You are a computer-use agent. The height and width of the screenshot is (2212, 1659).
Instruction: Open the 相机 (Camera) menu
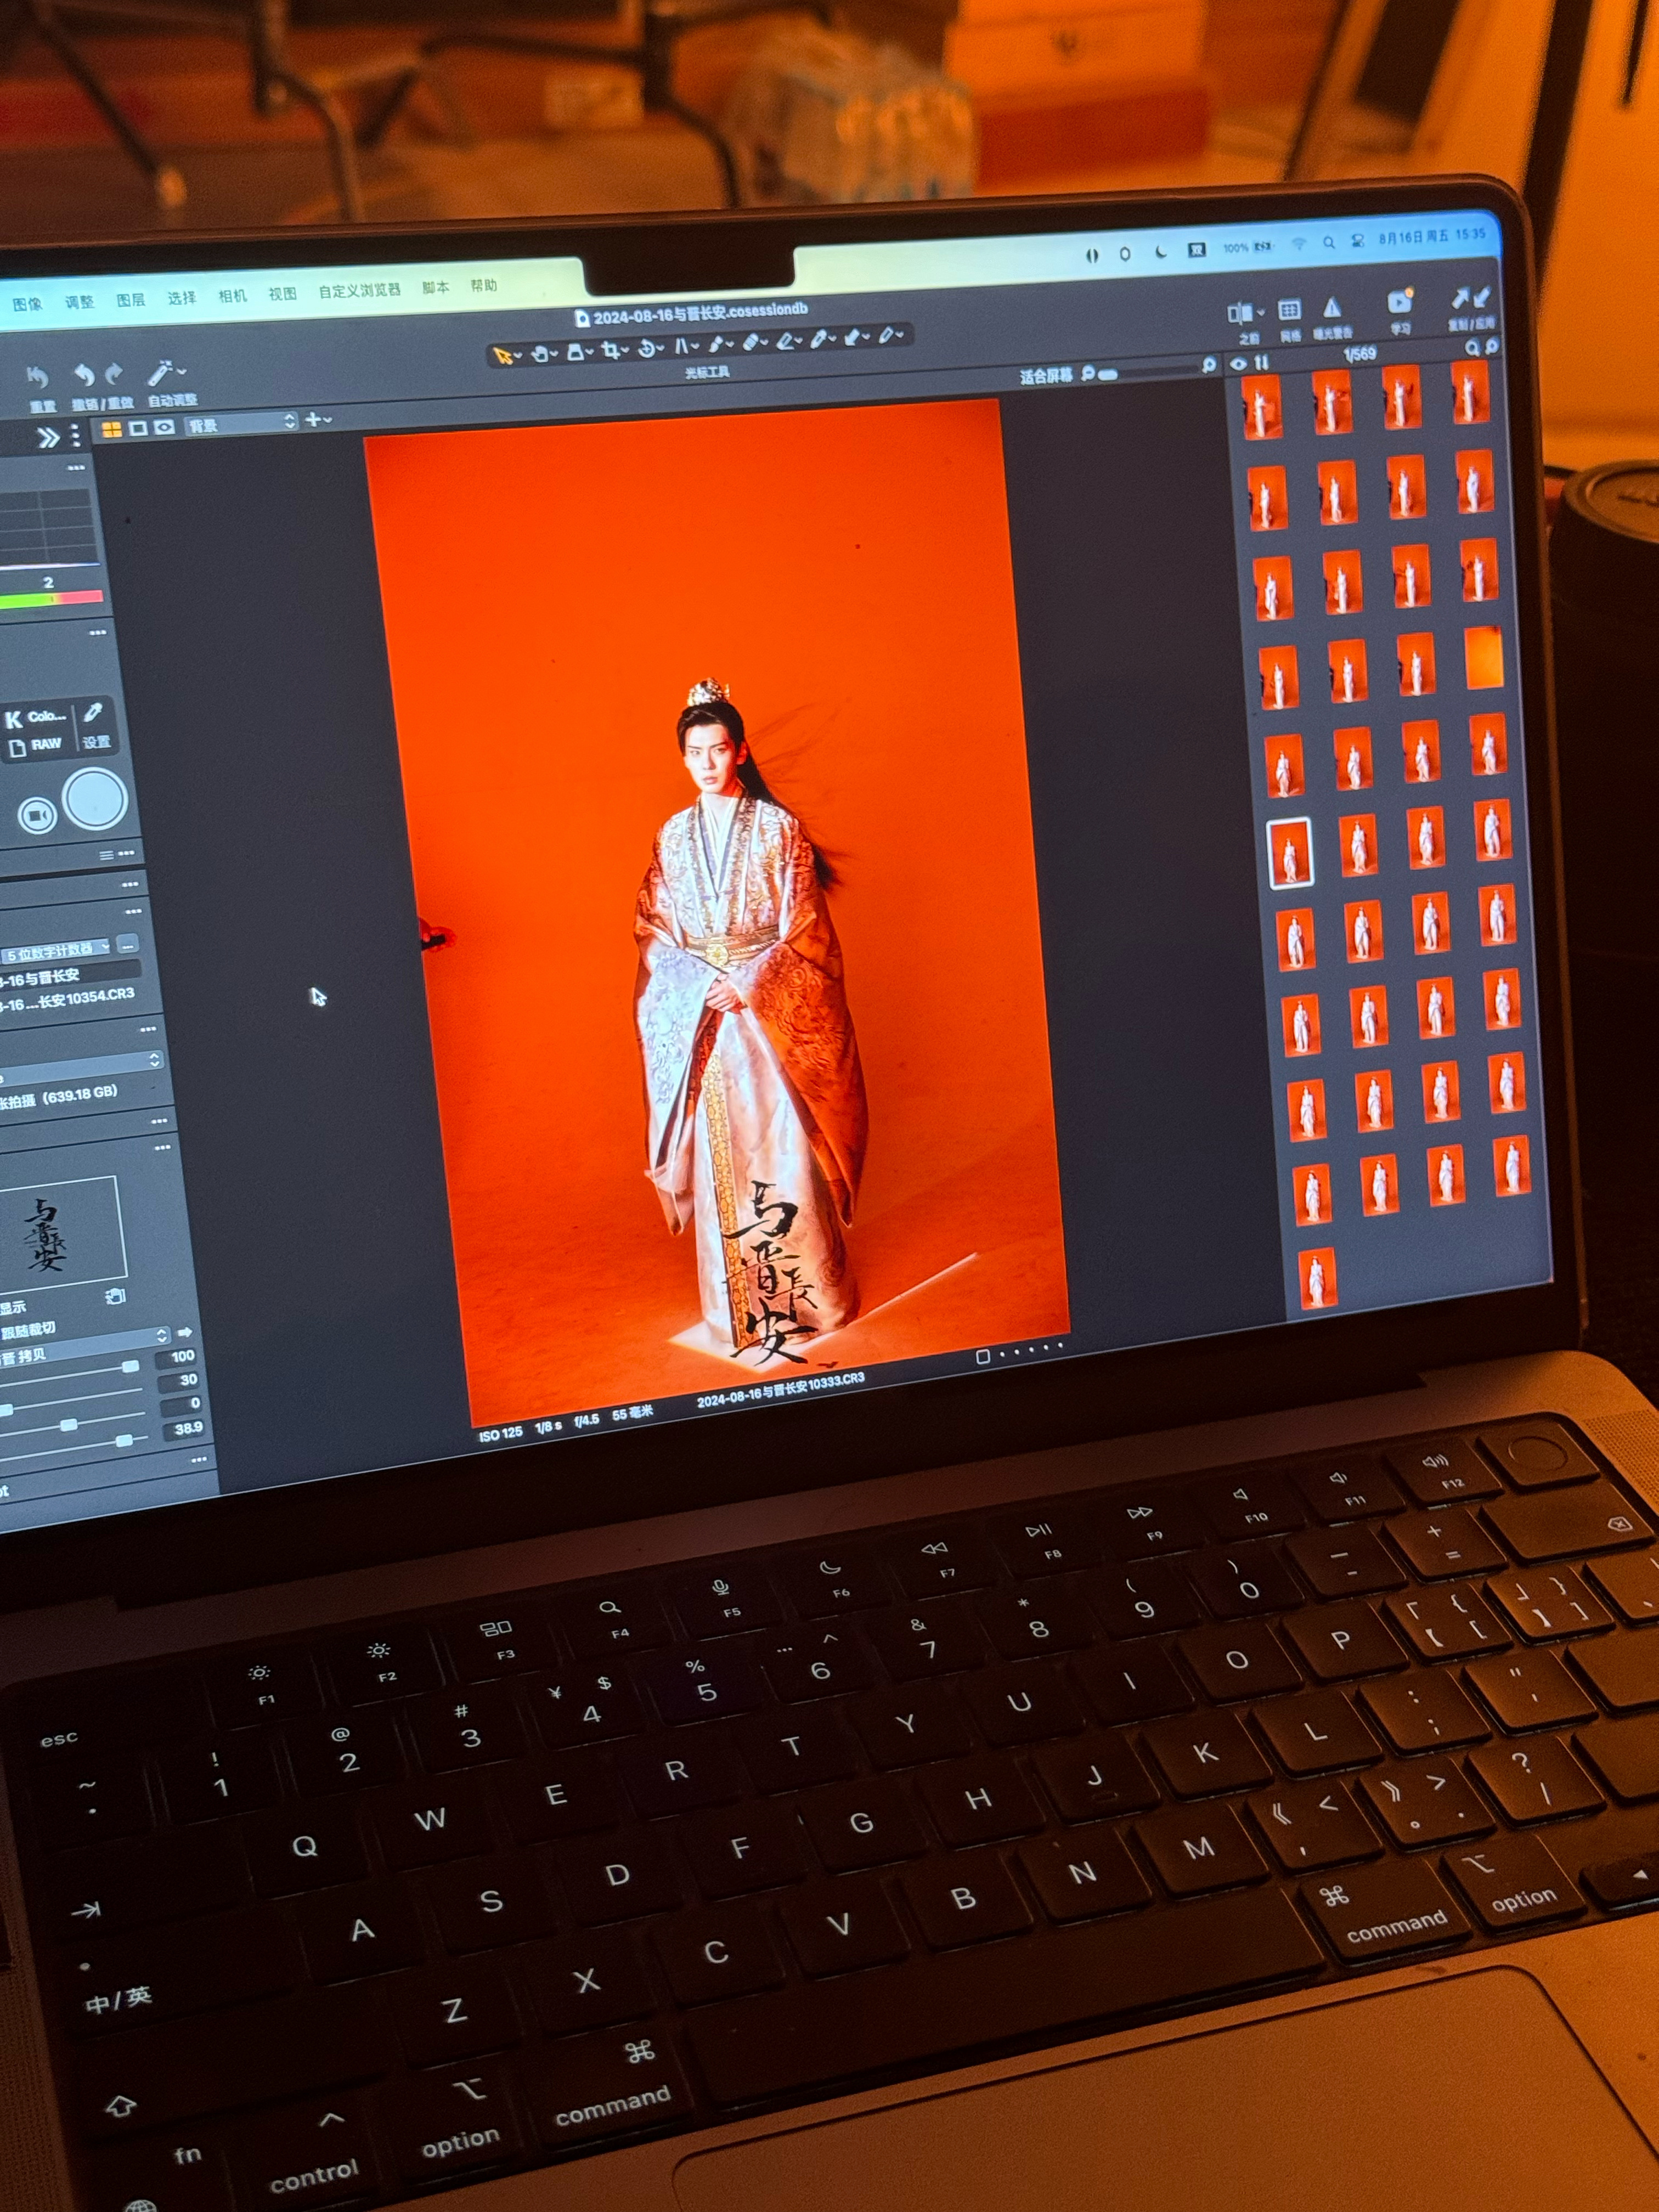(232, 296)
